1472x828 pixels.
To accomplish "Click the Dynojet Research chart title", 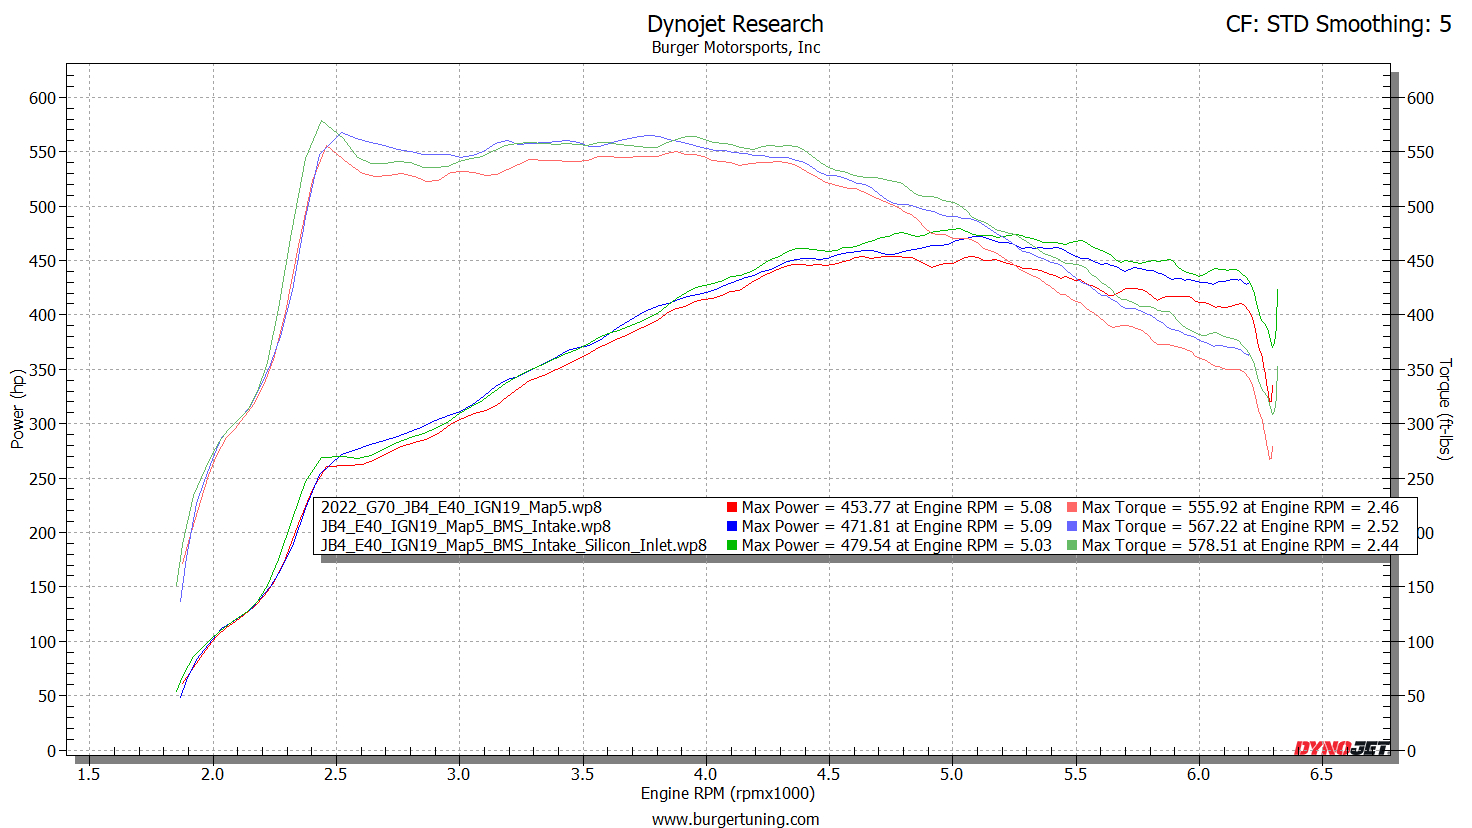I will (x=735, y=24).
